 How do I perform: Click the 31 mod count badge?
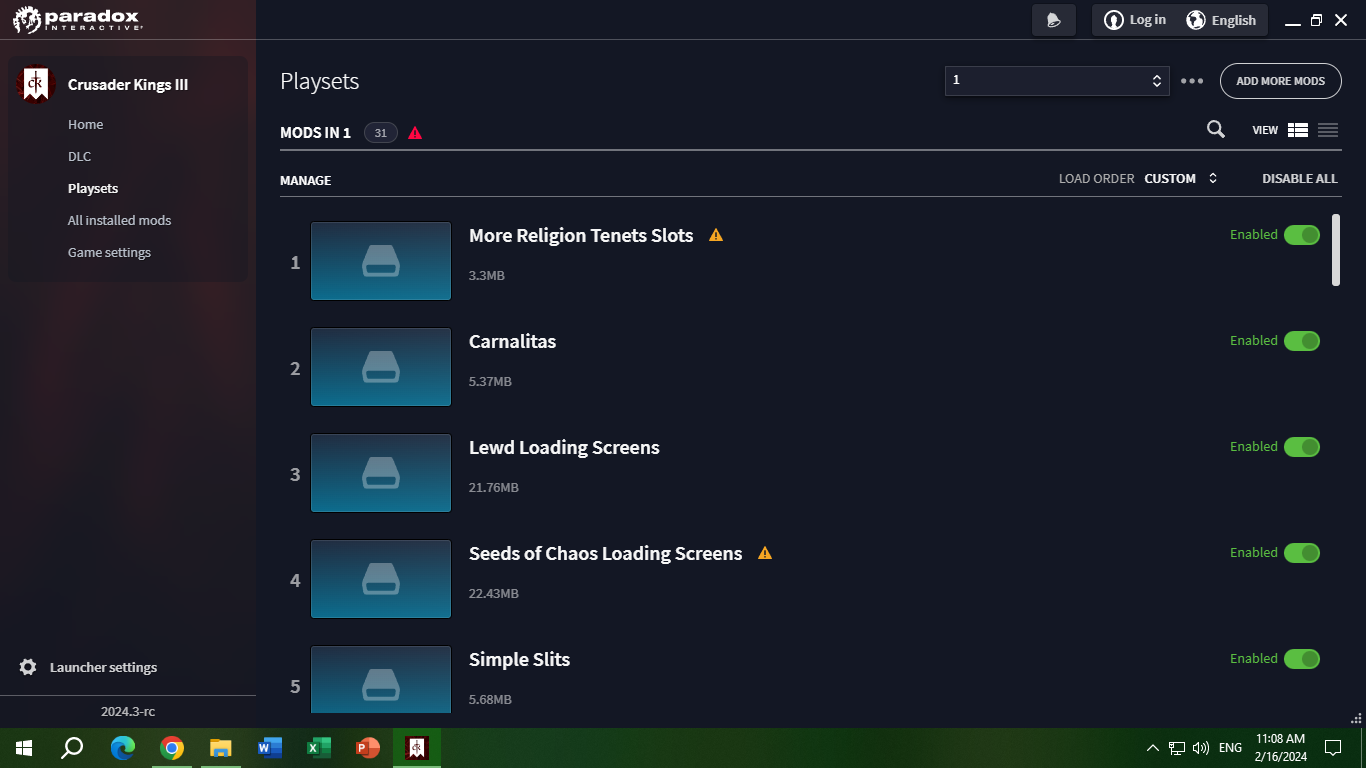[x=381, y=133]
